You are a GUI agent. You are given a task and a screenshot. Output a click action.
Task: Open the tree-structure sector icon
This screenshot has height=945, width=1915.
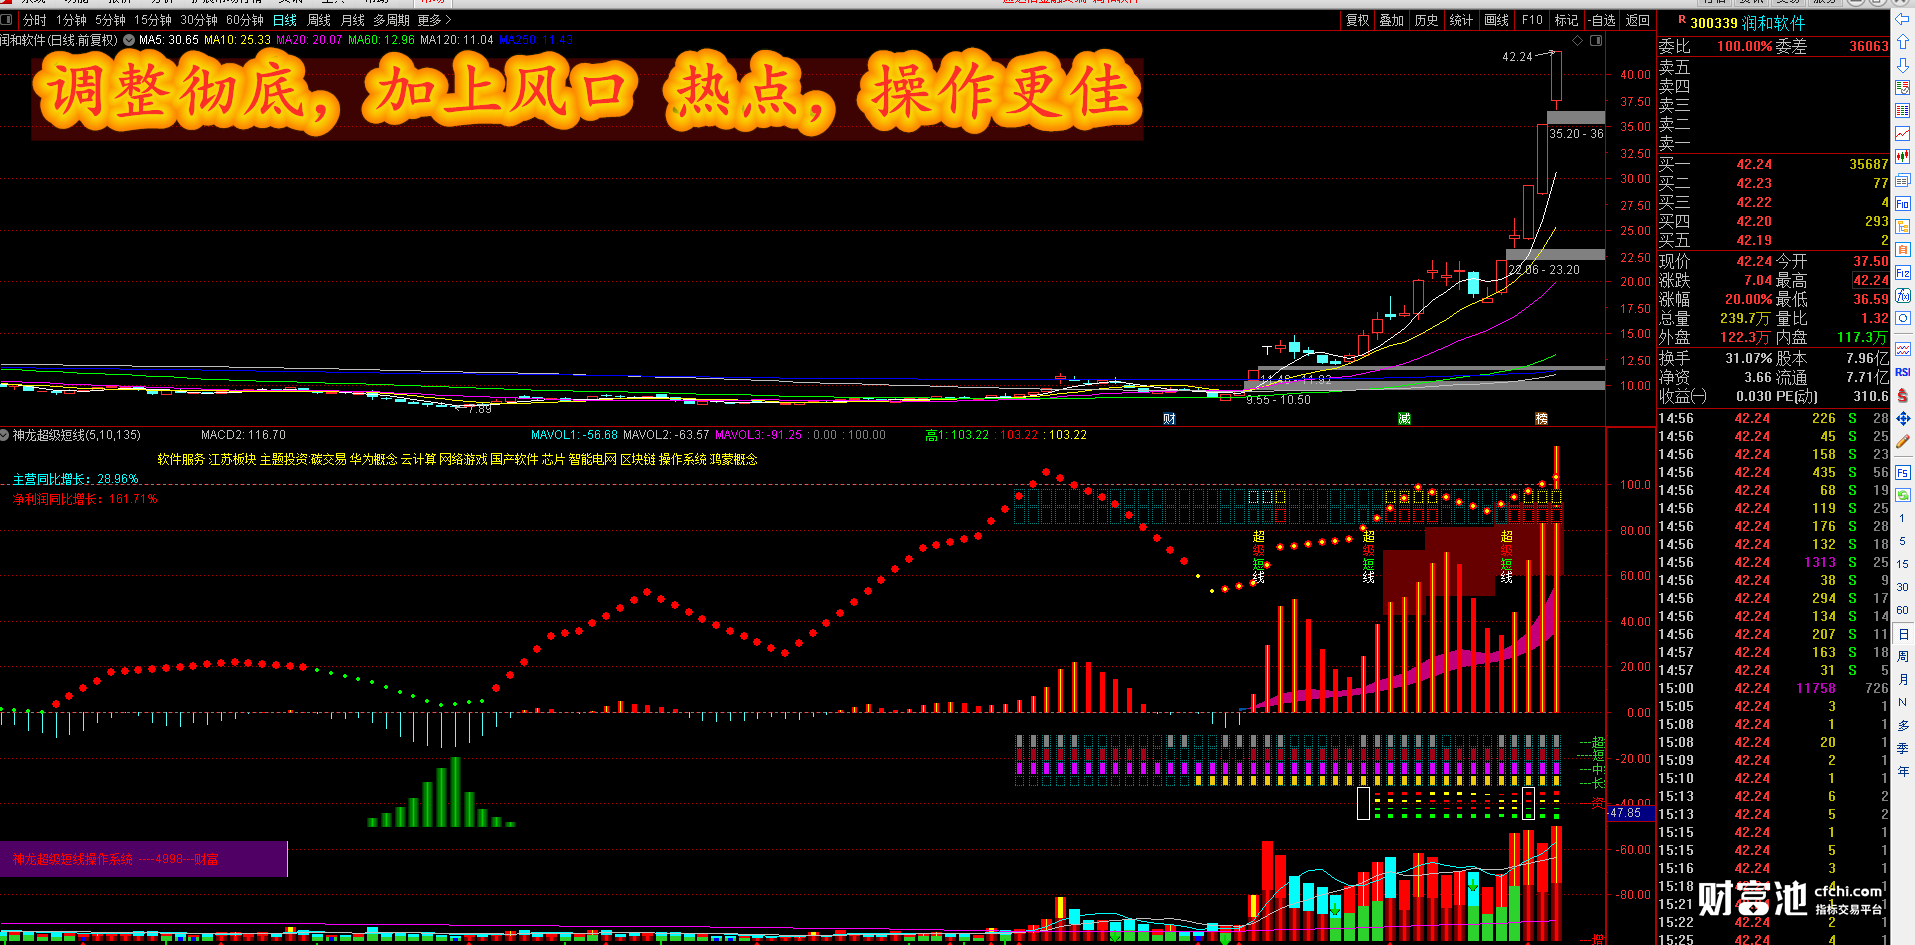pos(1902,226)
